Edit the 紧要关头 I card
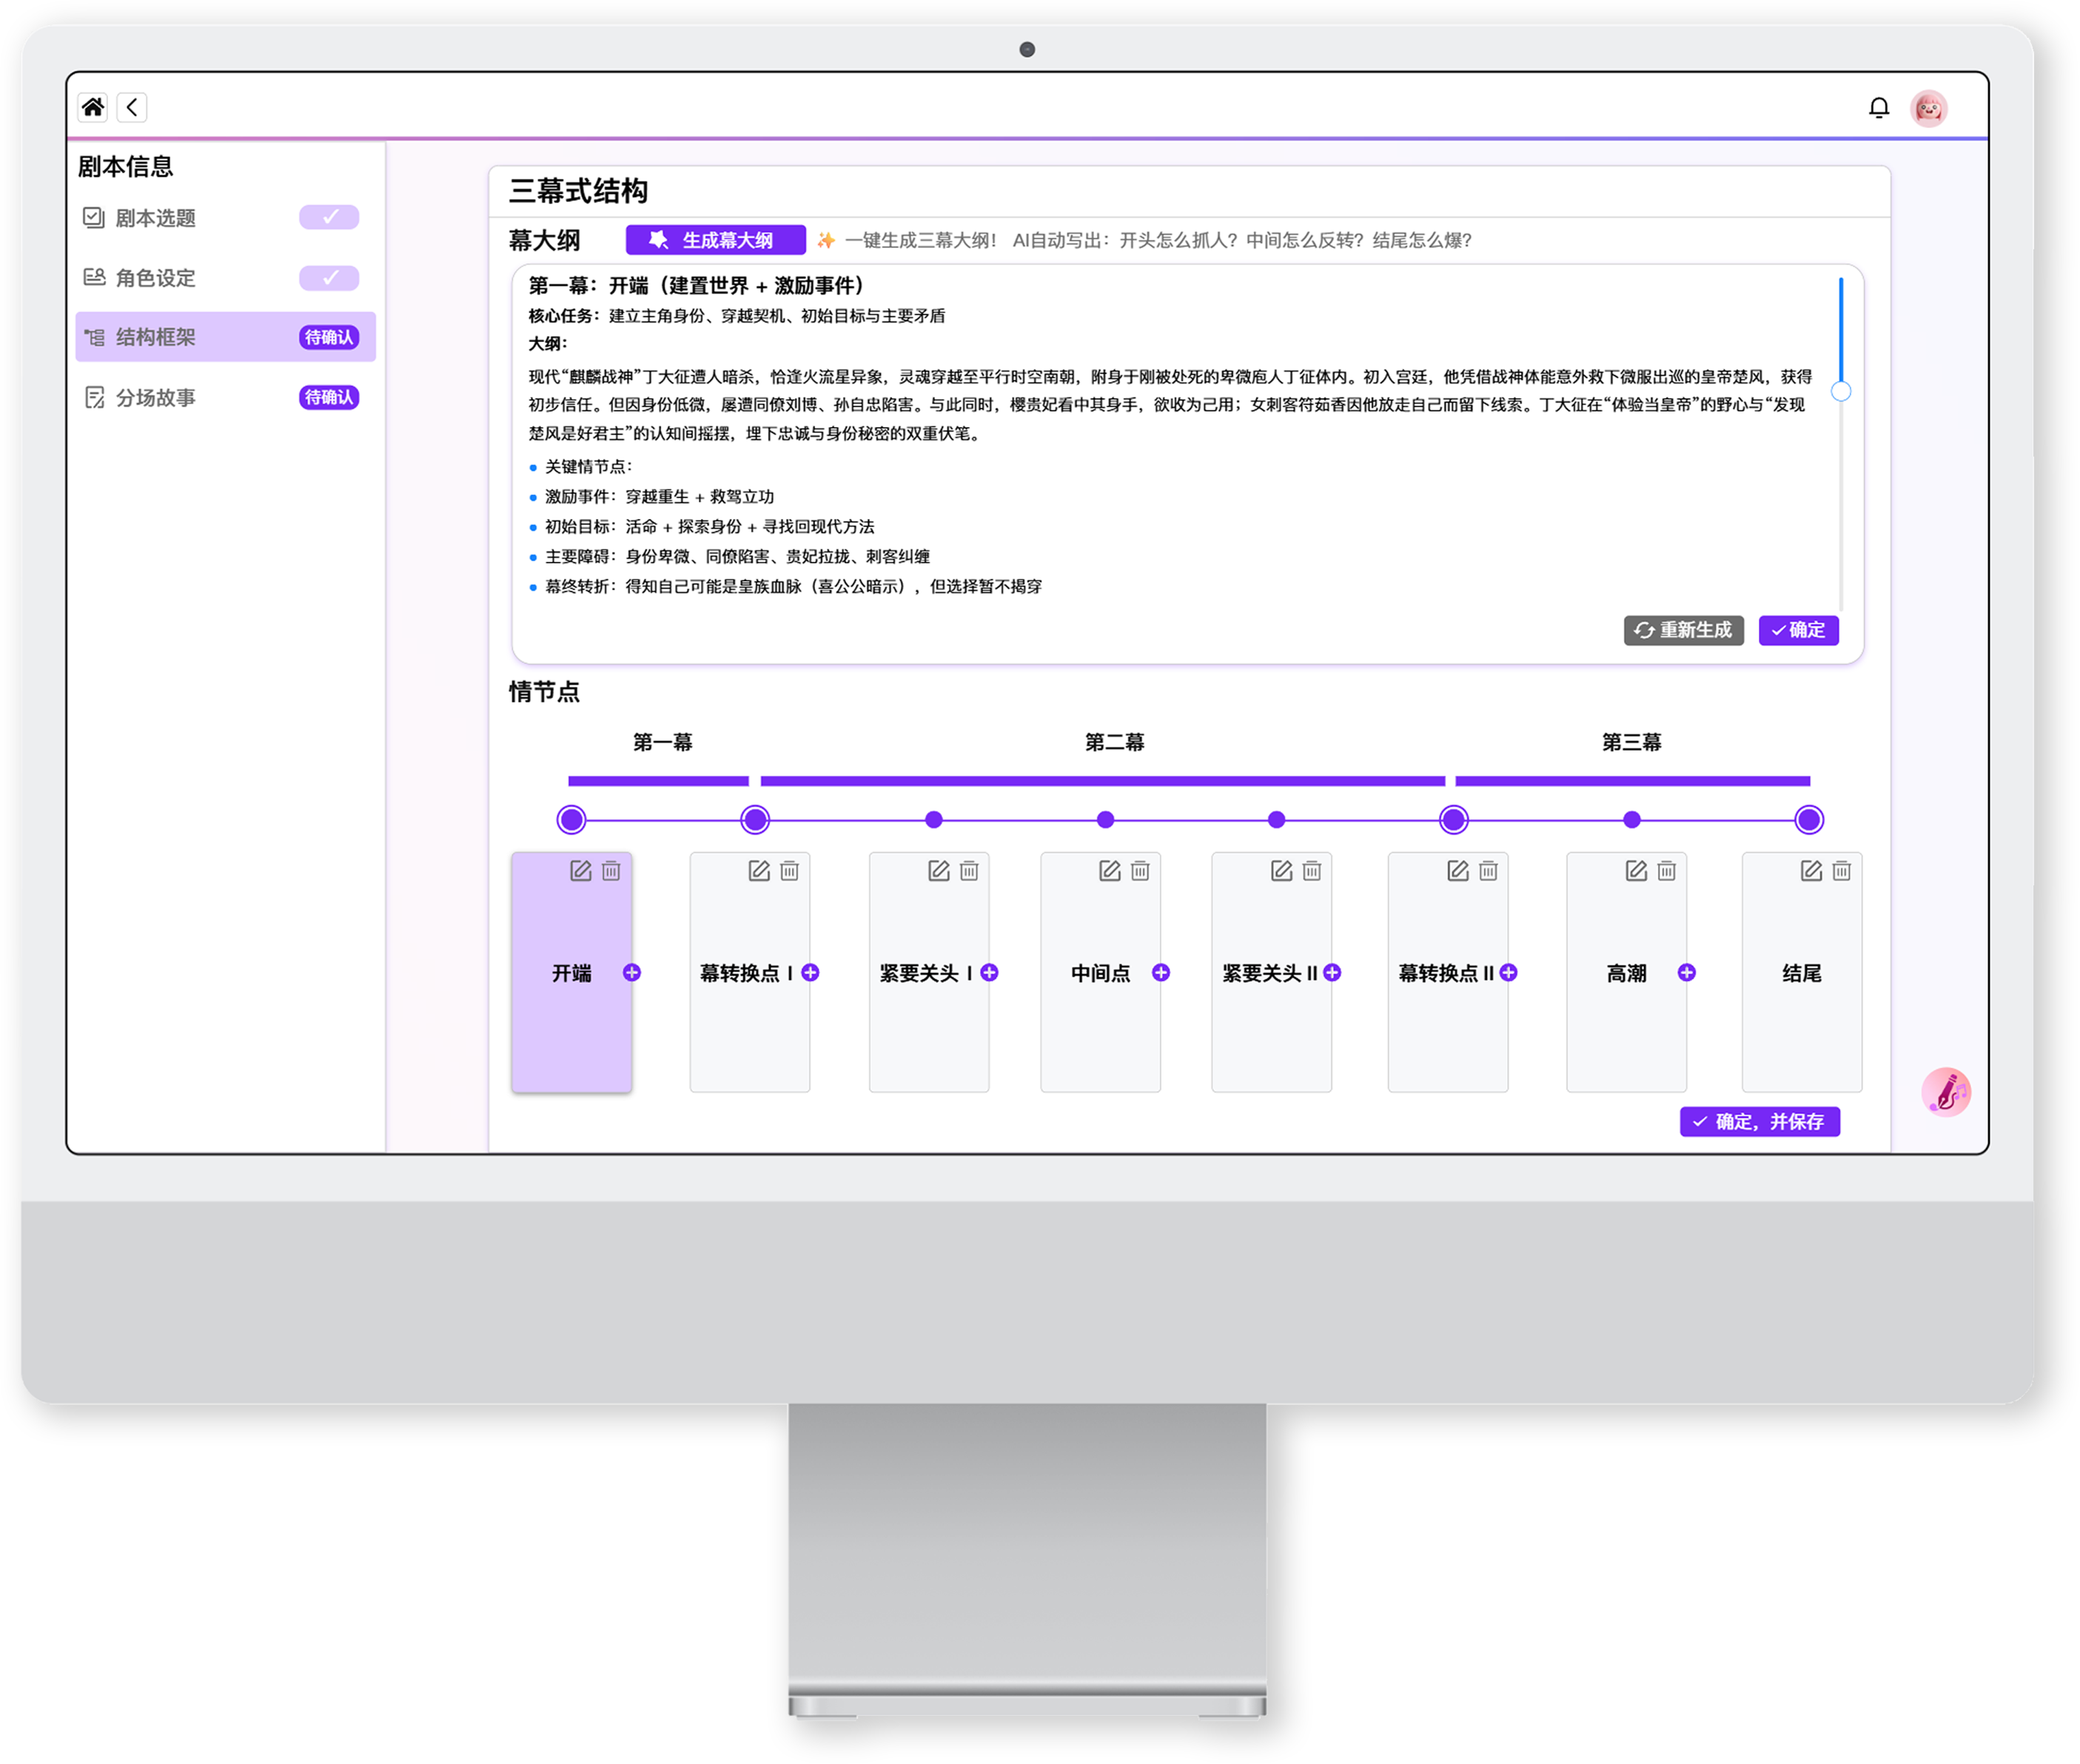The image size is (2080, 1764). (938, 871)
